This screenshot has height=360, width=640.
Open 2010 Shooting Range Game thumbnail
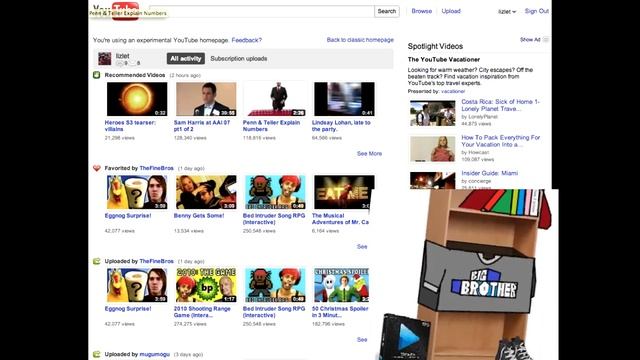[x=206, y=285]
